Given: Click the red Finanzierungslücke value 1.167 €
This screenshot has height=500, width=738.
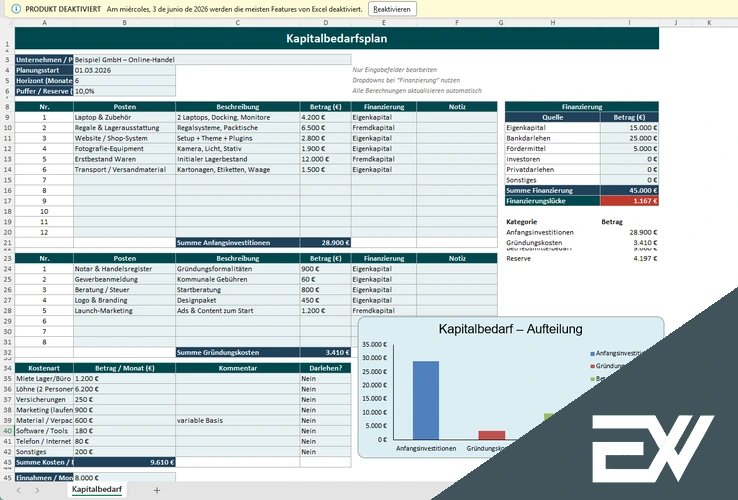Looking at the screenshot, I should pos(629,201).
